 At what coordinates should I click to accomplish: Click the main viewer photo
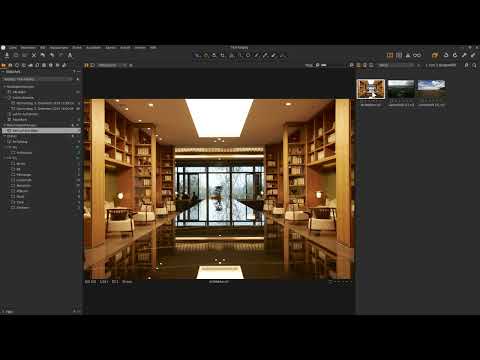(219, 189)
